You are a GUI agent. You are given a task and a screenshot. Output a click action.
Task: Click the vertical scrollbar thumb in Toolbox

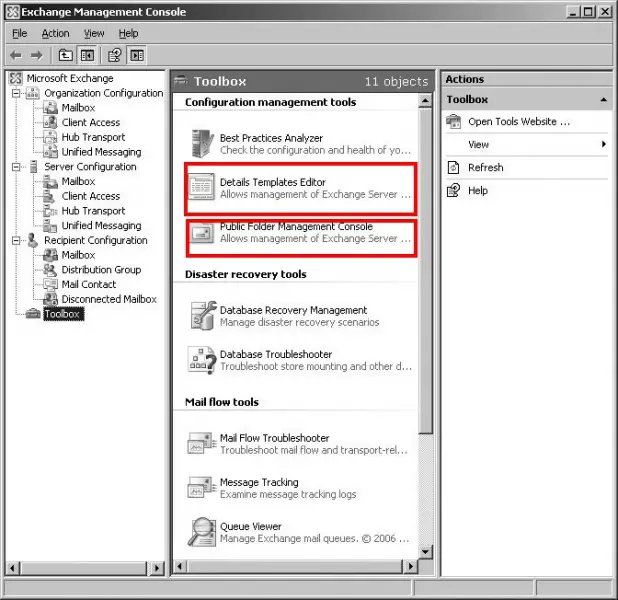coord(425,271)
